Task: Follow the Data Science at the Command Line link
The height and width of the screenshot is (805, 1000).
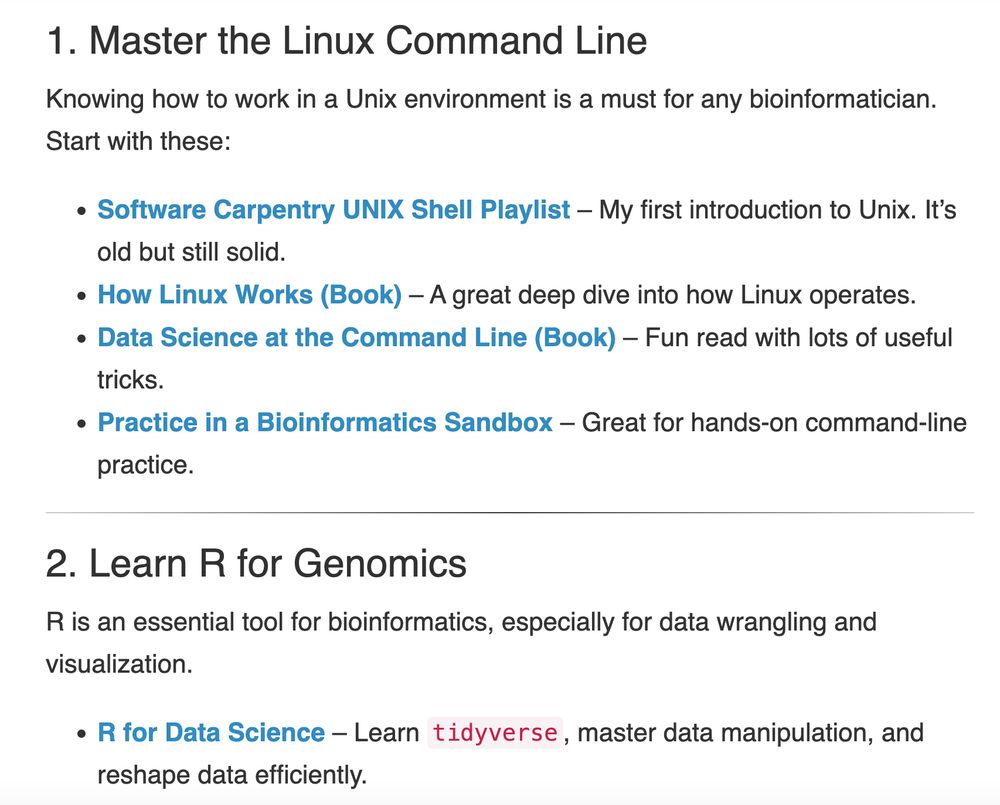Action: click(x=357, y=337)
